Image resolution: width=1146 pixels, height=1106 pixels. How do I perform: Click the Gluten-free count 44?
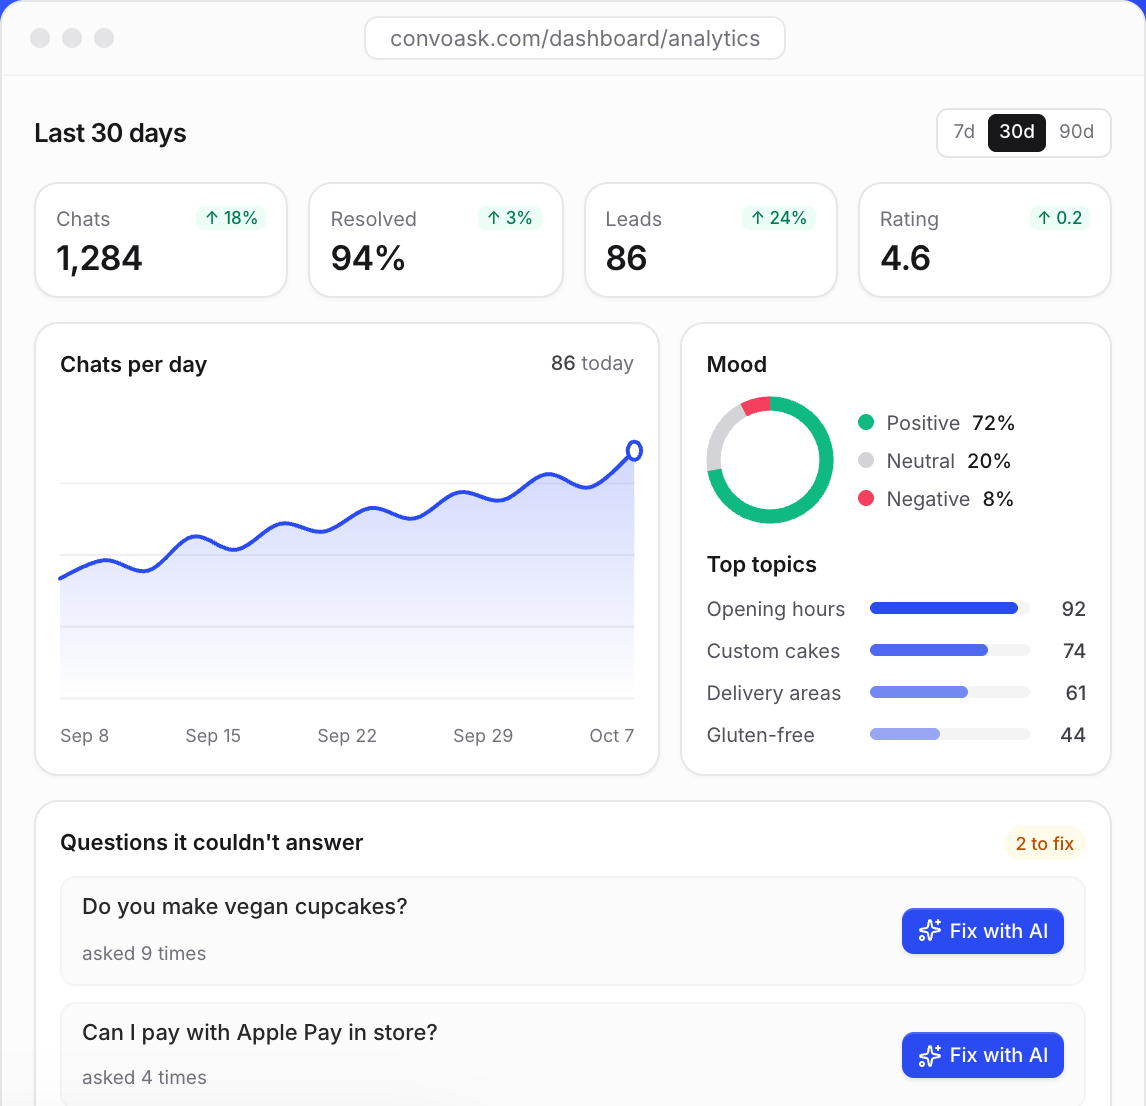[x=1072, y=735]
